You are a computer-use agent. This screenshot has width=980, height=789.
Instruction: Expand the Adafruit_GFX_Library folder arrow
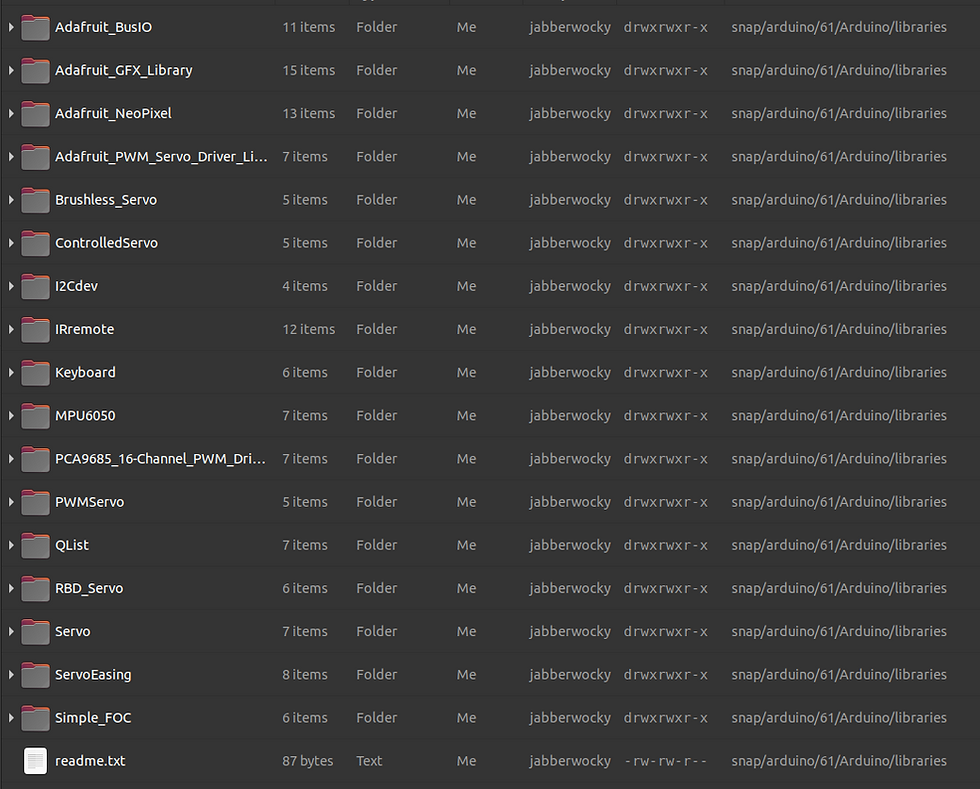coord(11,71)
